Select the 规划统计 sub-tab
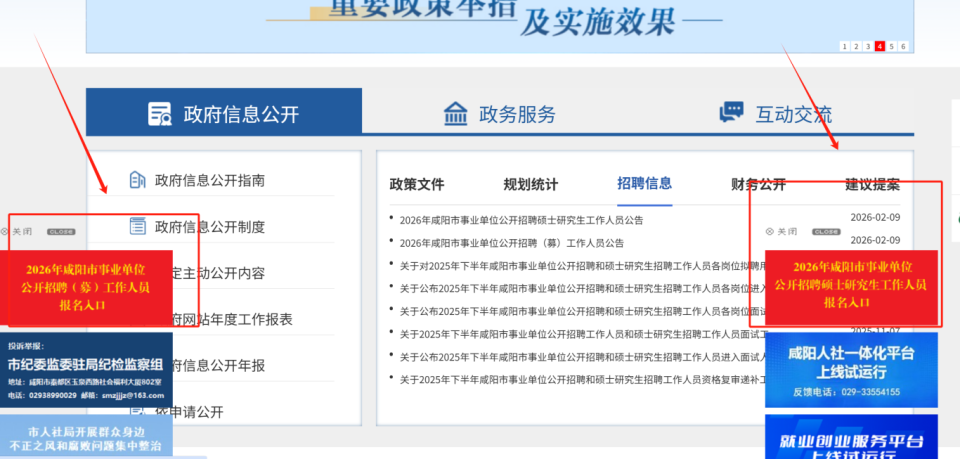Viewport: 960px width, 459px height. click(x=531, y=184)
